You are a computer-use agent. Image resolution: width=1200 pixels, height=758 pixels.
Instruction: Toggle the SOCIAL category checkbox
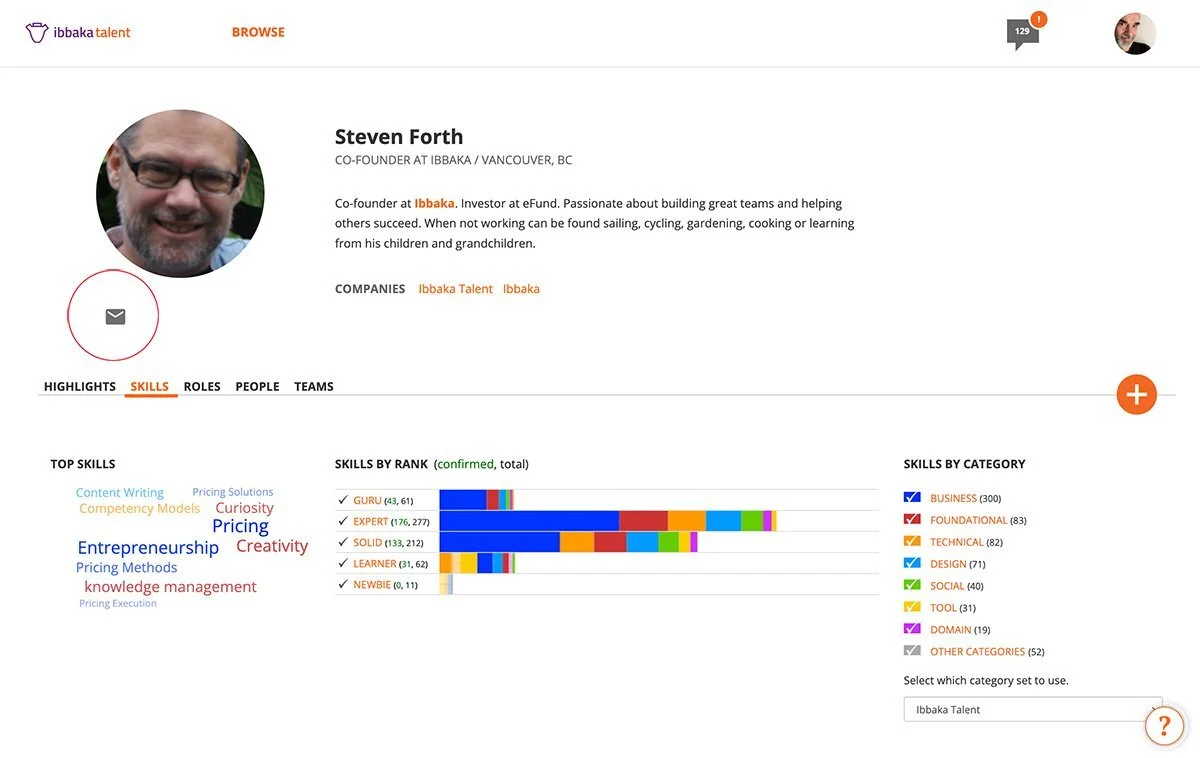point(912,585)
